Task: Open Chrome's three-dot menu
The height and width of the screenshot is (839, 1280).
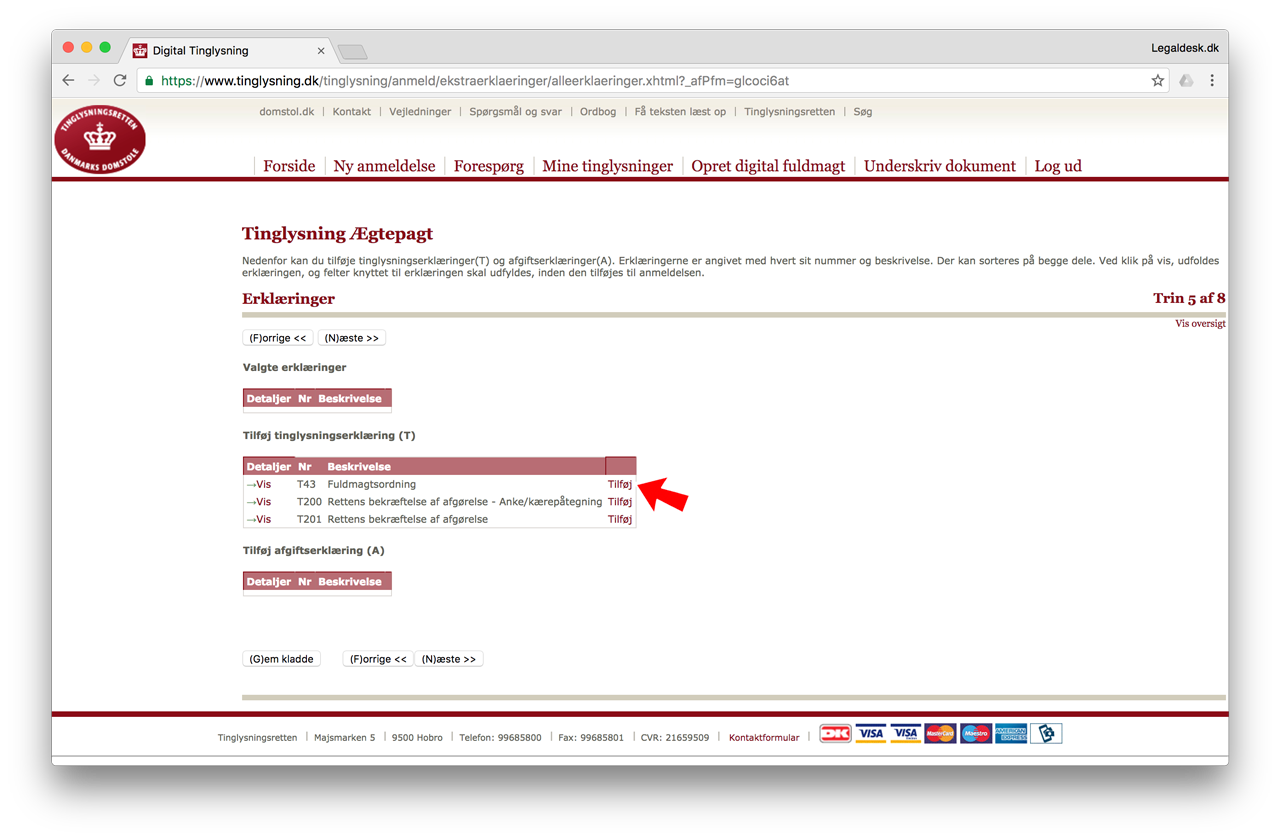Action: coord(1212,81)
